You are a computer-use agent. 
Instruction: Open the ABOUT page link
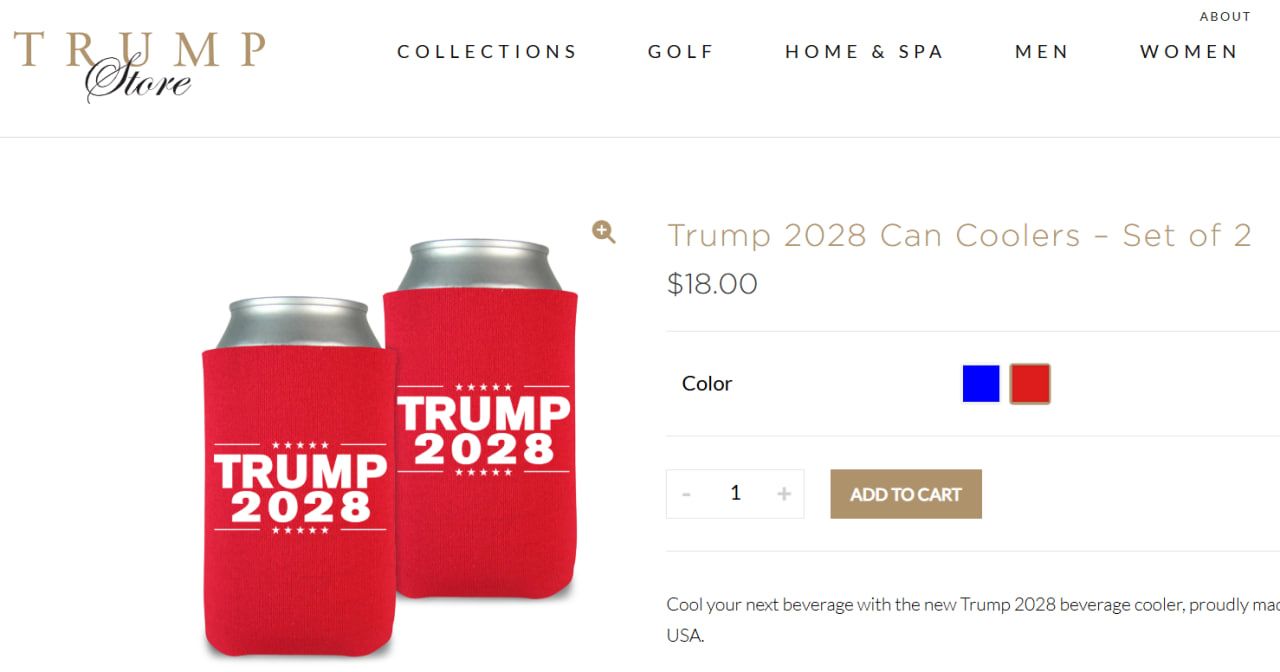tap(1225, 16)
